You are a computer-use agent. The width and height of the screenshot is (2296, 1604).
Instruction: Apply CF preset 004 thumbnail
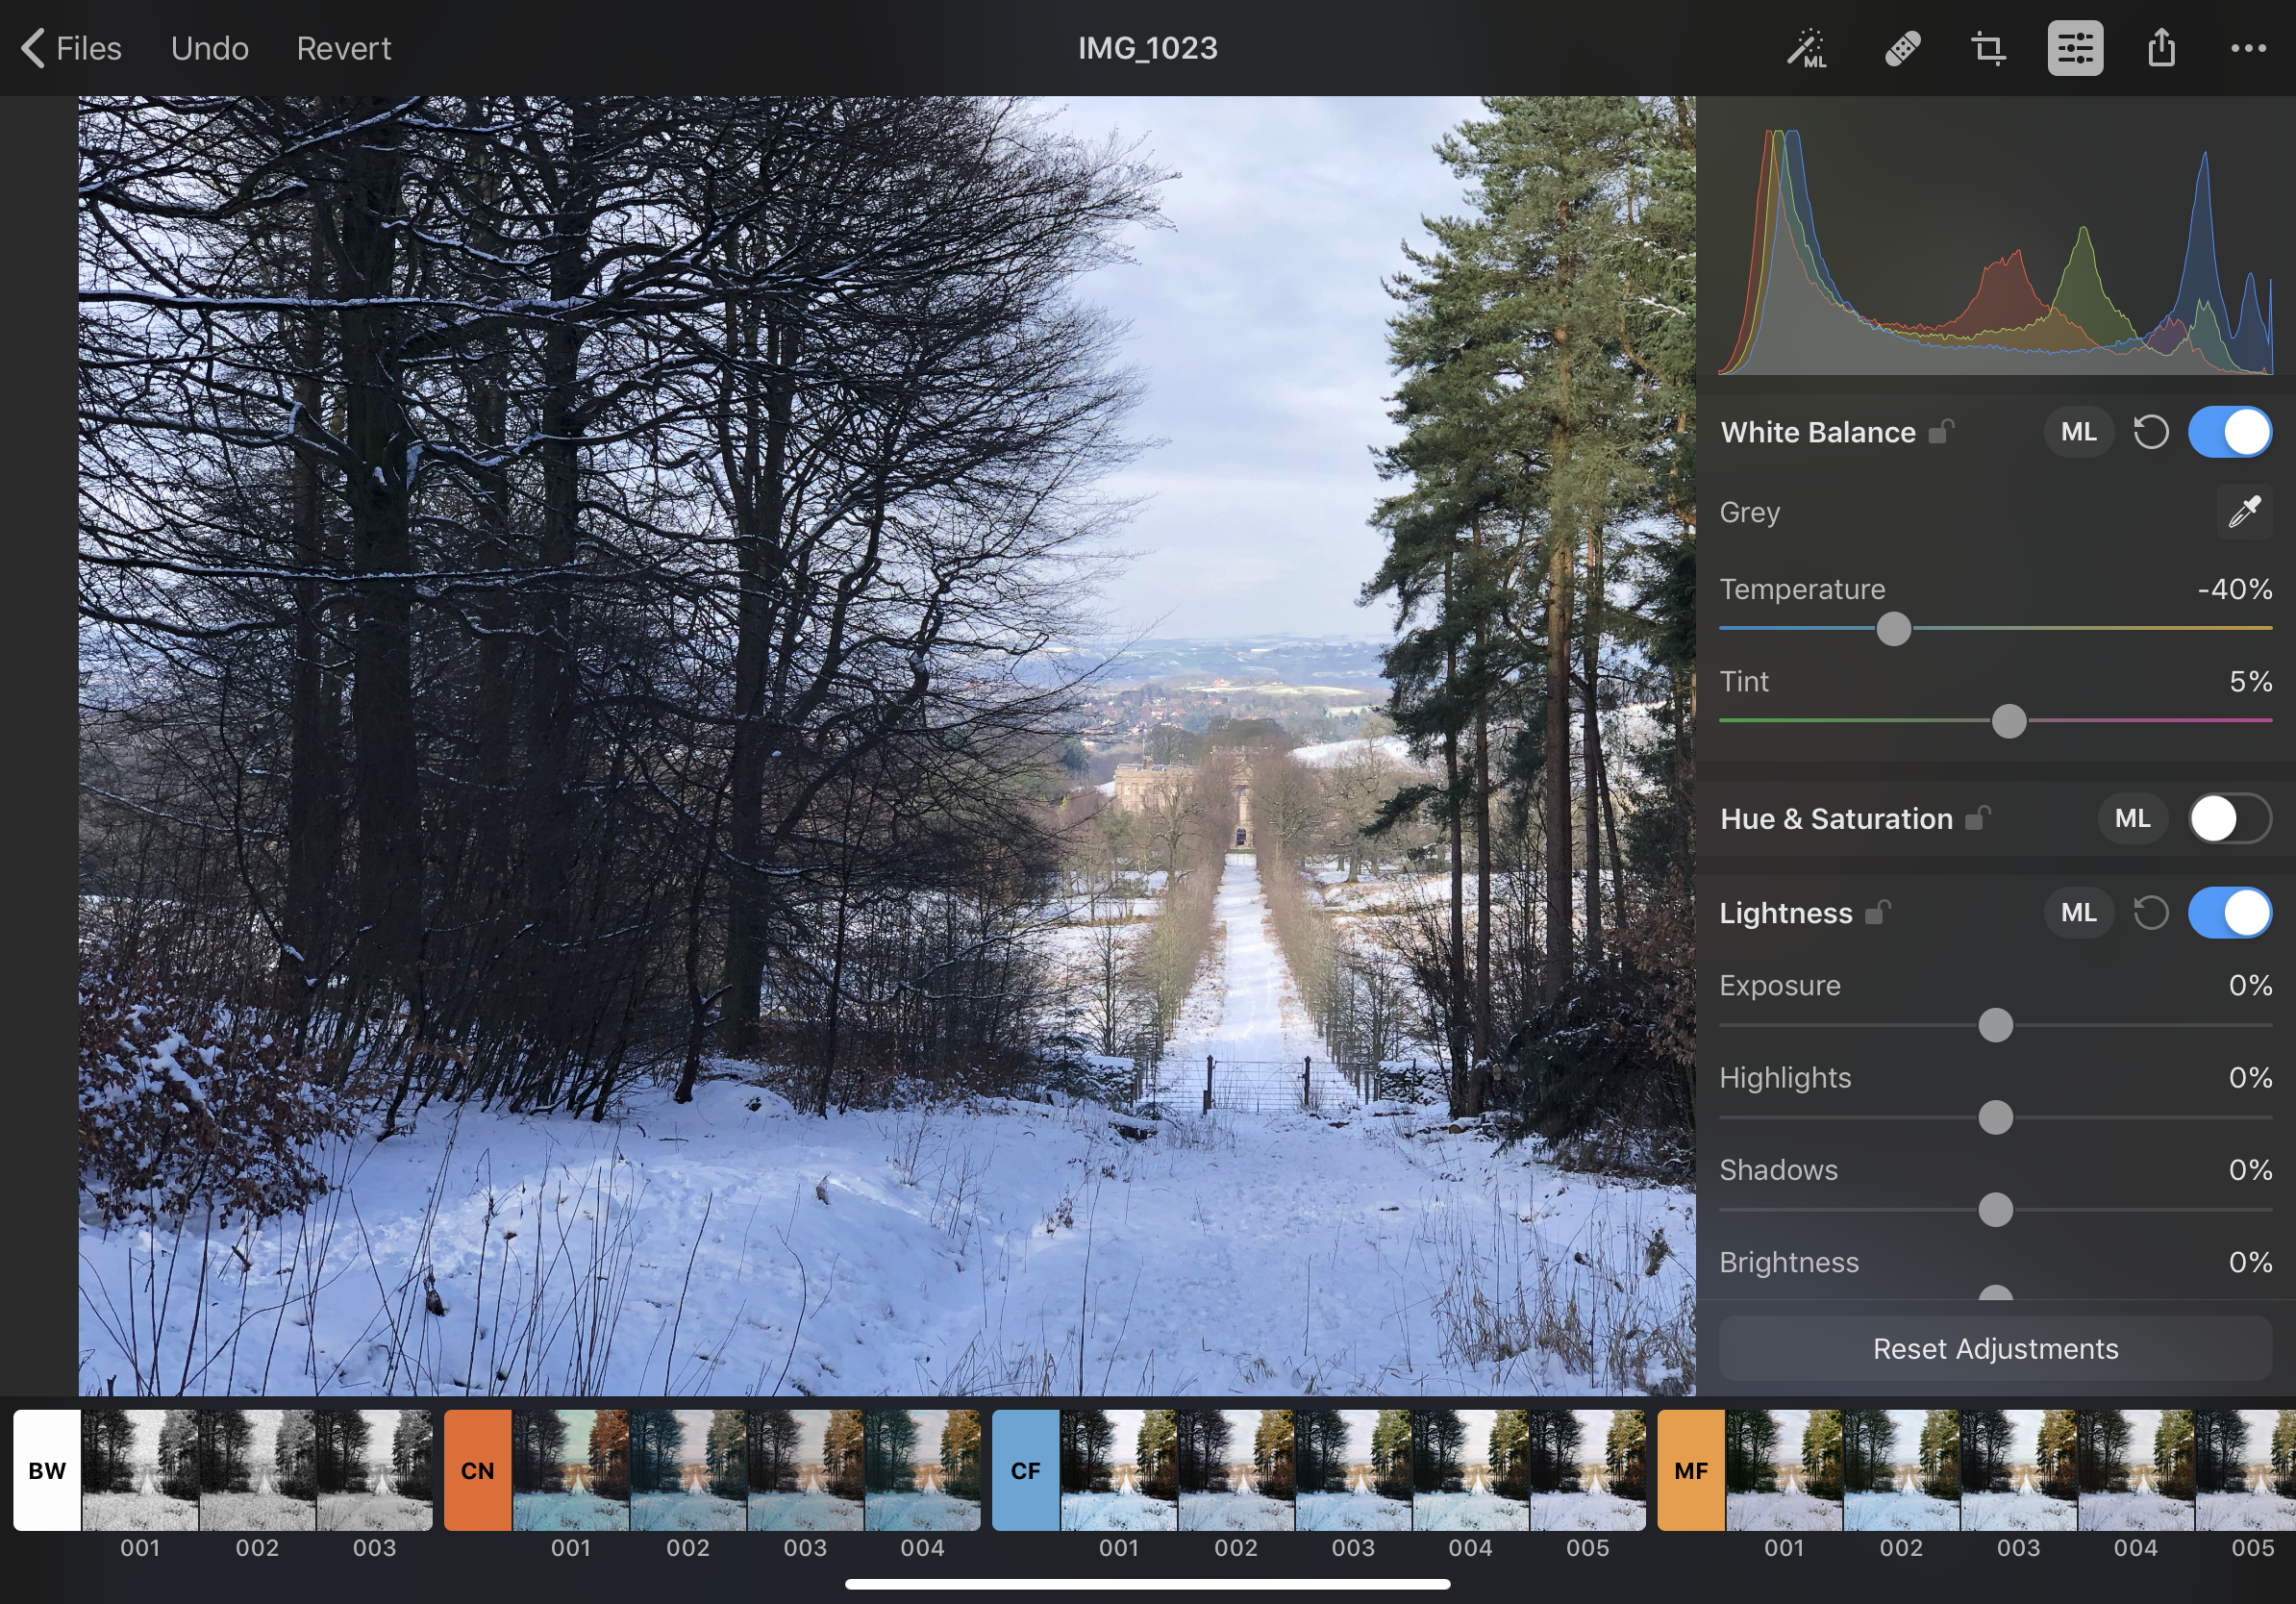1470,1470
